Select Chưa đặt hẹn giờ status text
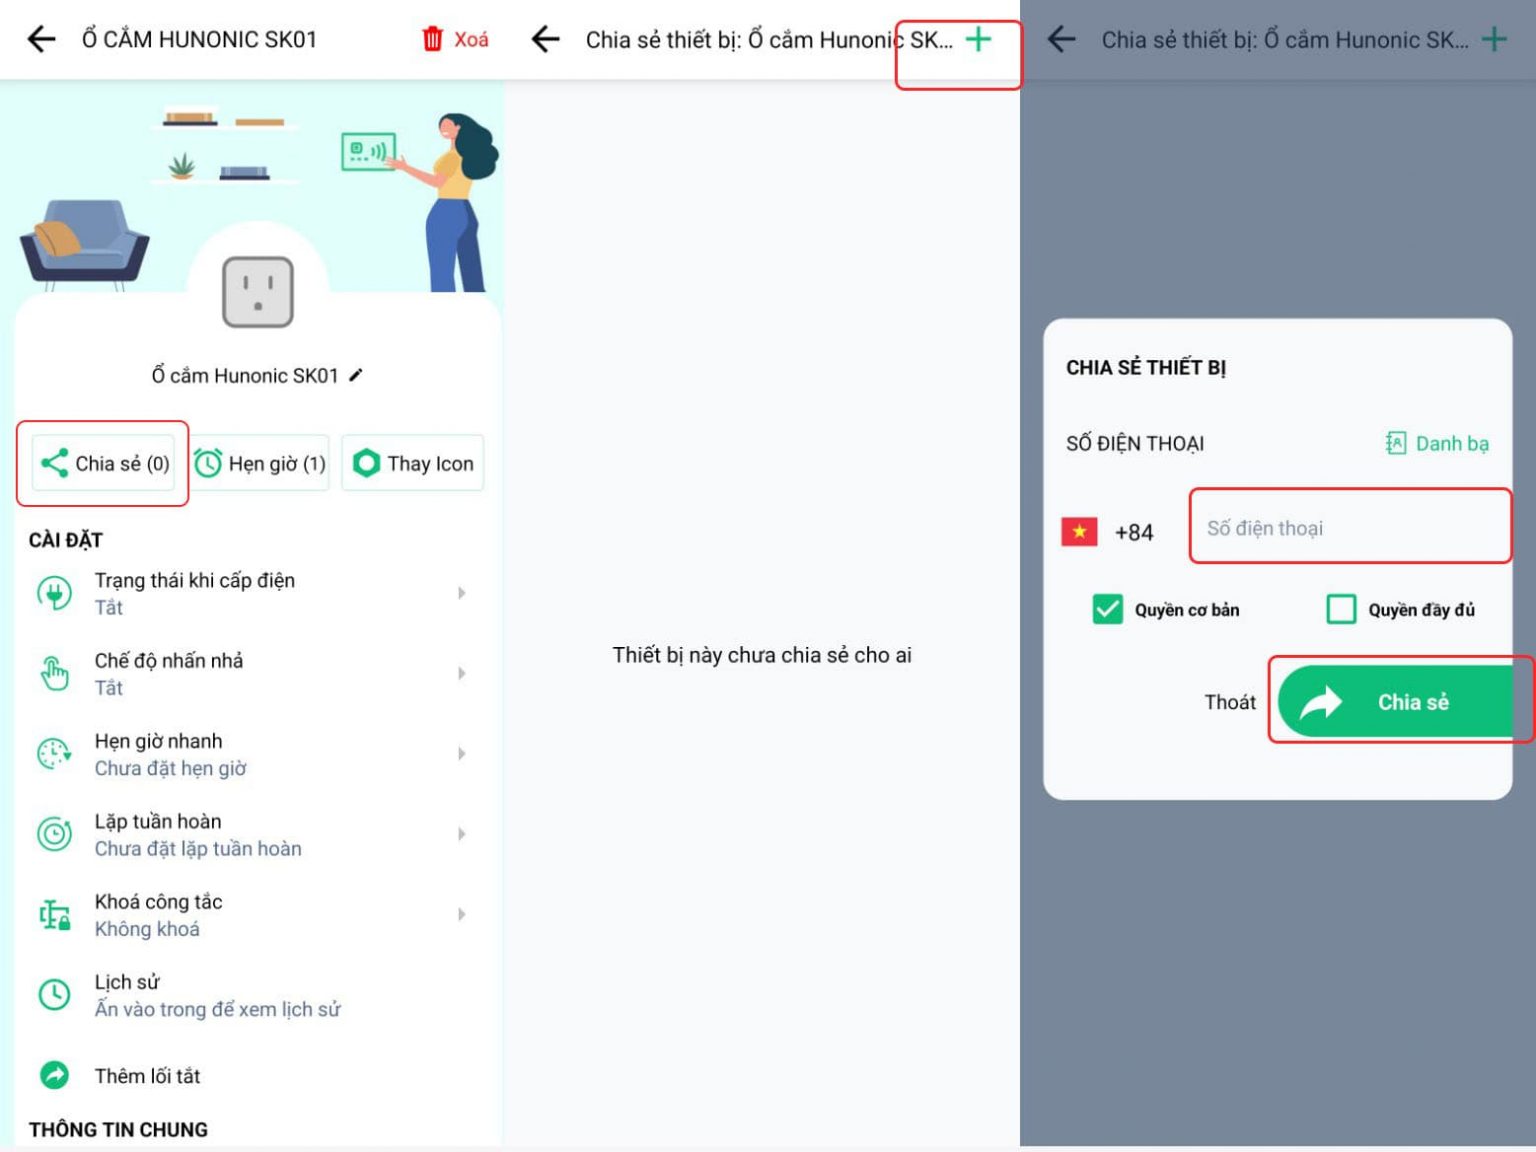 pos(170,768)
